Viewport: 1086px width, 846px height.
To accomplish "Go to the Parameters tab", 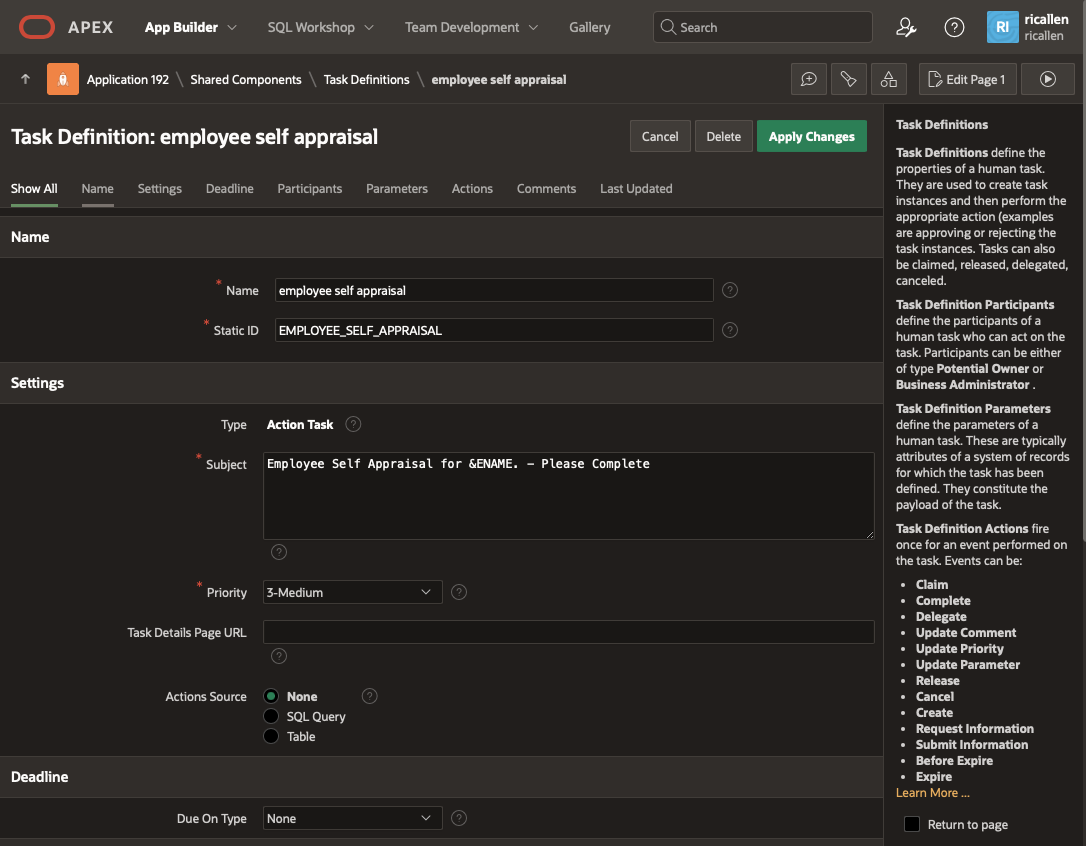I will click(396, 189).
